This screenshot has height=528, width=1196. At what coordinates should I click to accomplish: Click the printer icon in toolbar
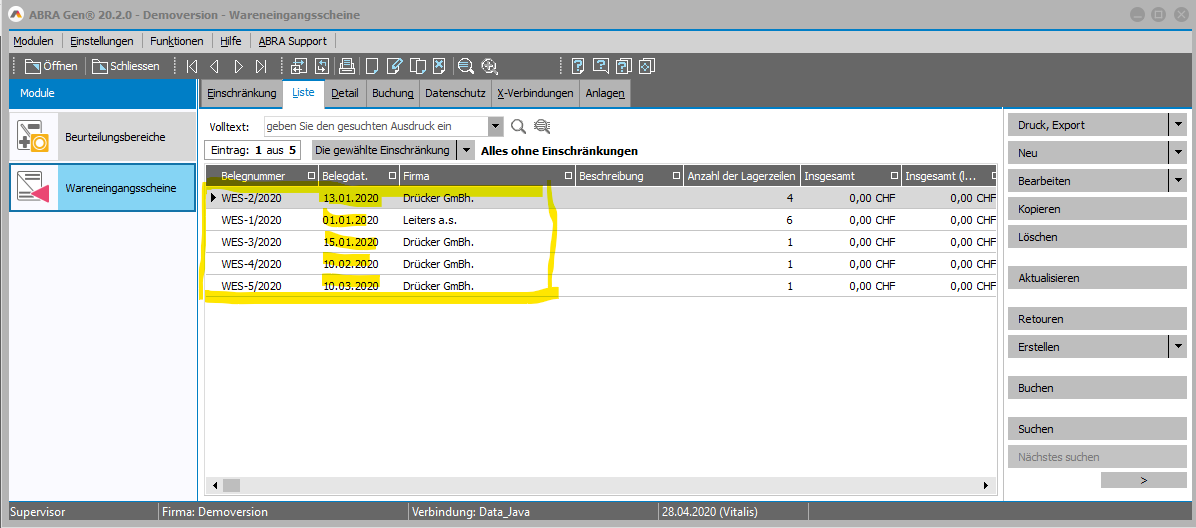click(346, 67)
